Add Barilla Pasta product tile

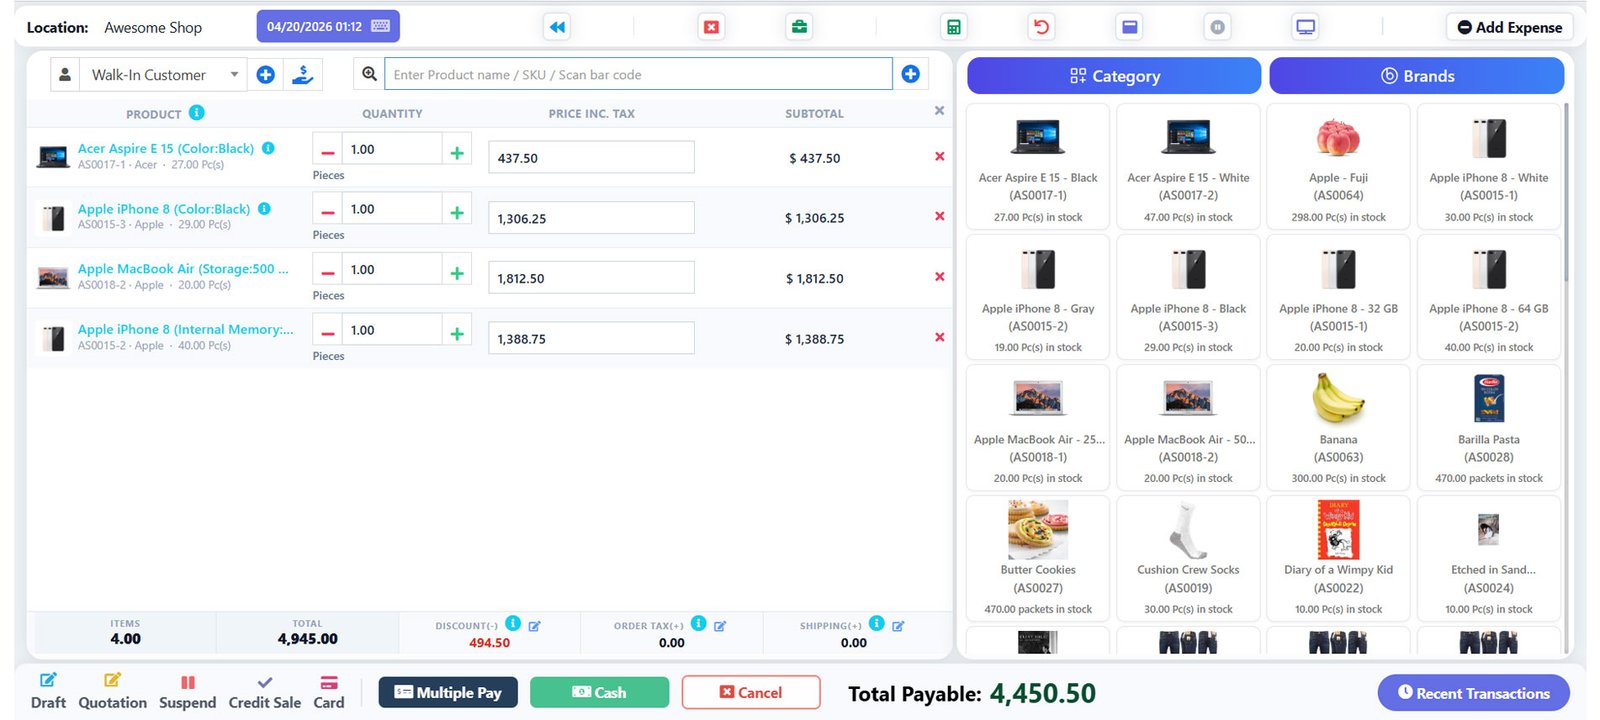pos(1489,427)
